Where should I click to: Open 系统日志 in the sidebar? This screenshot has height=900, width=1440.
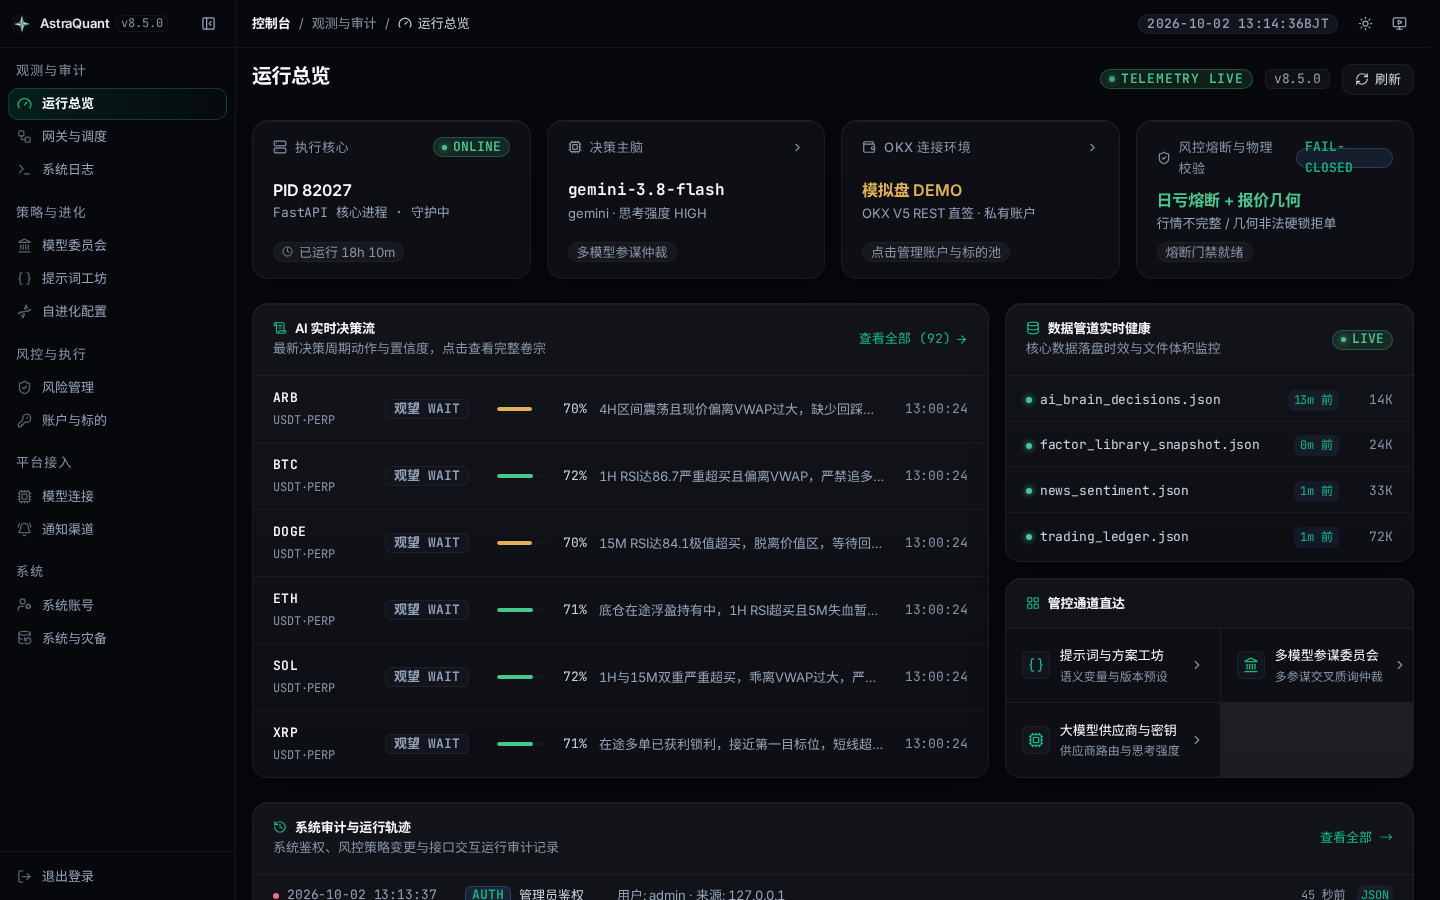118,170
